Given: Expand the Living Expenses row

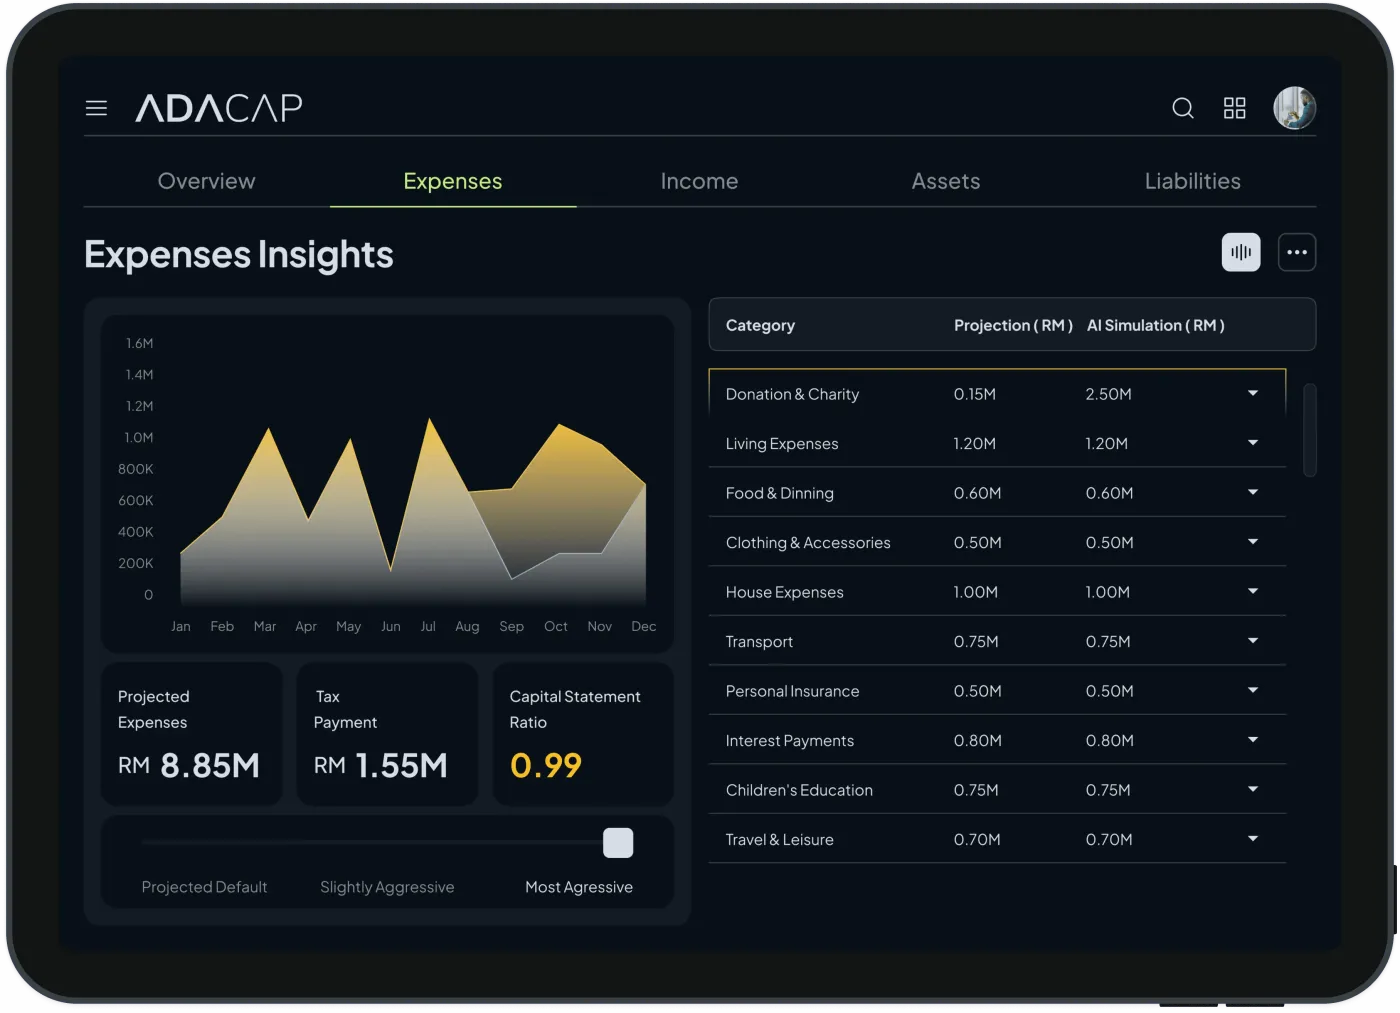Looking at the screenshot, I should [x=1253, y=442].
